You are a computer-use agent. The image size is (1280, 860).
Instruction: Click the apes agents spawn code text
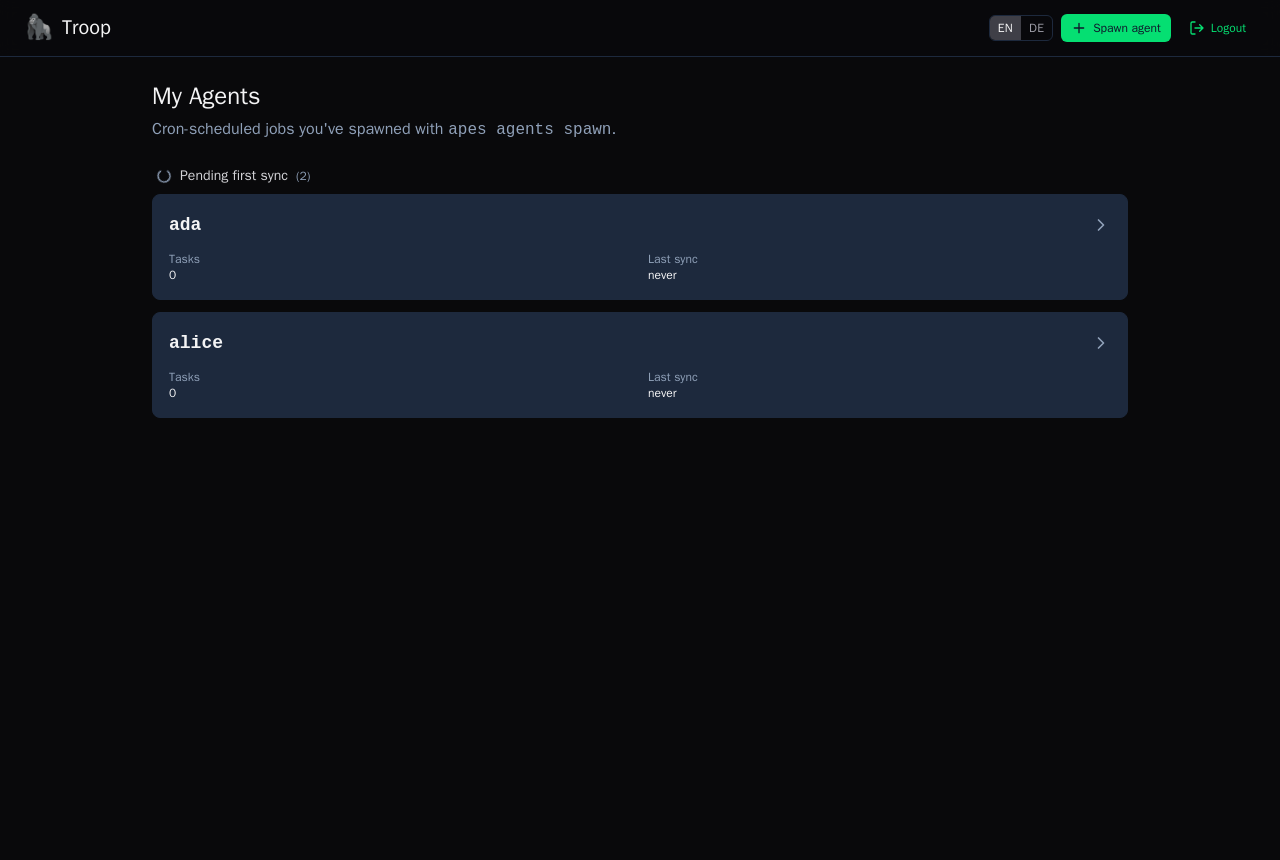[530, 129]
